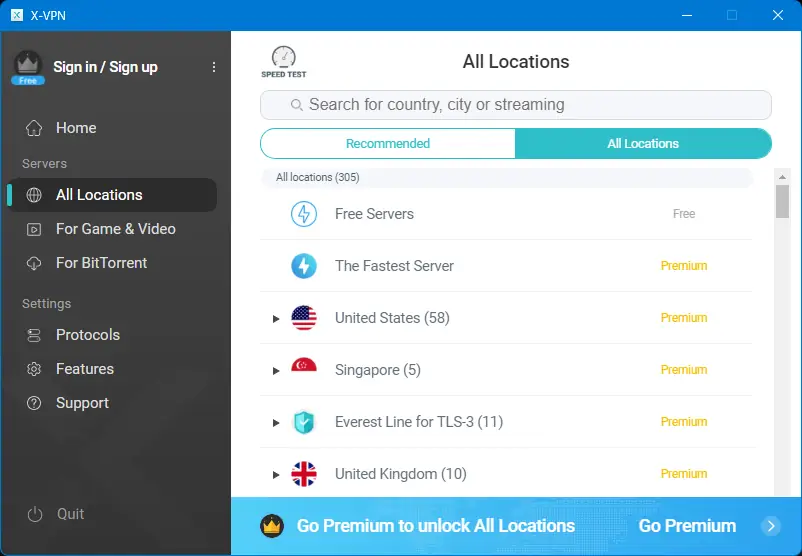802x556 pixels.
Task: Click the United Kingdom flag icon
Action: 304,474
